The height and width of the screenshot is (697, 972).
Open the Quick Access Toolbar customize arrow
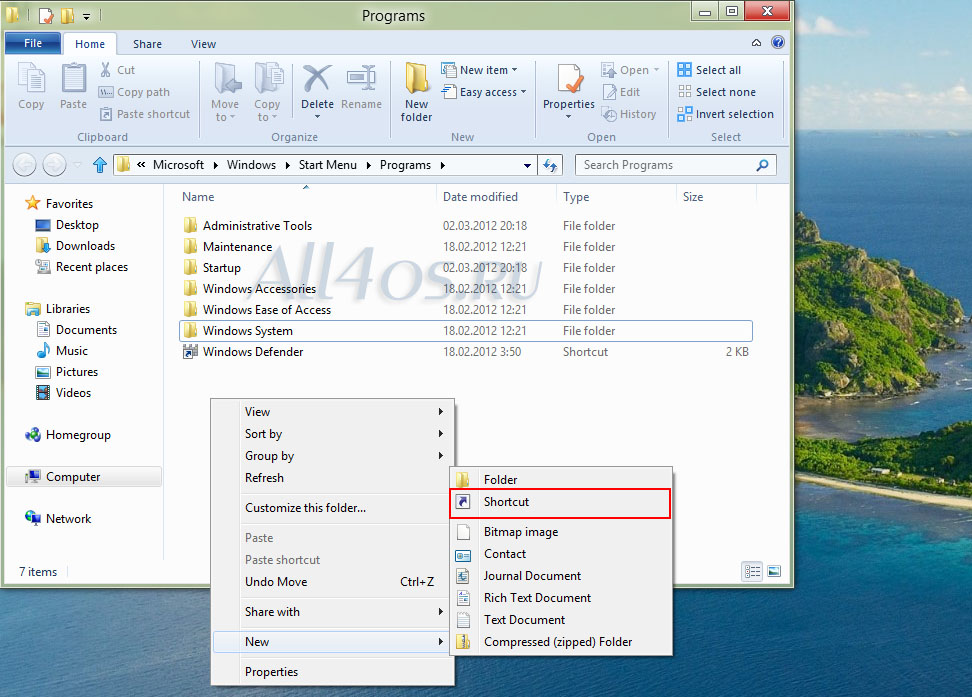pyautogui.click(x=86, y=16)
